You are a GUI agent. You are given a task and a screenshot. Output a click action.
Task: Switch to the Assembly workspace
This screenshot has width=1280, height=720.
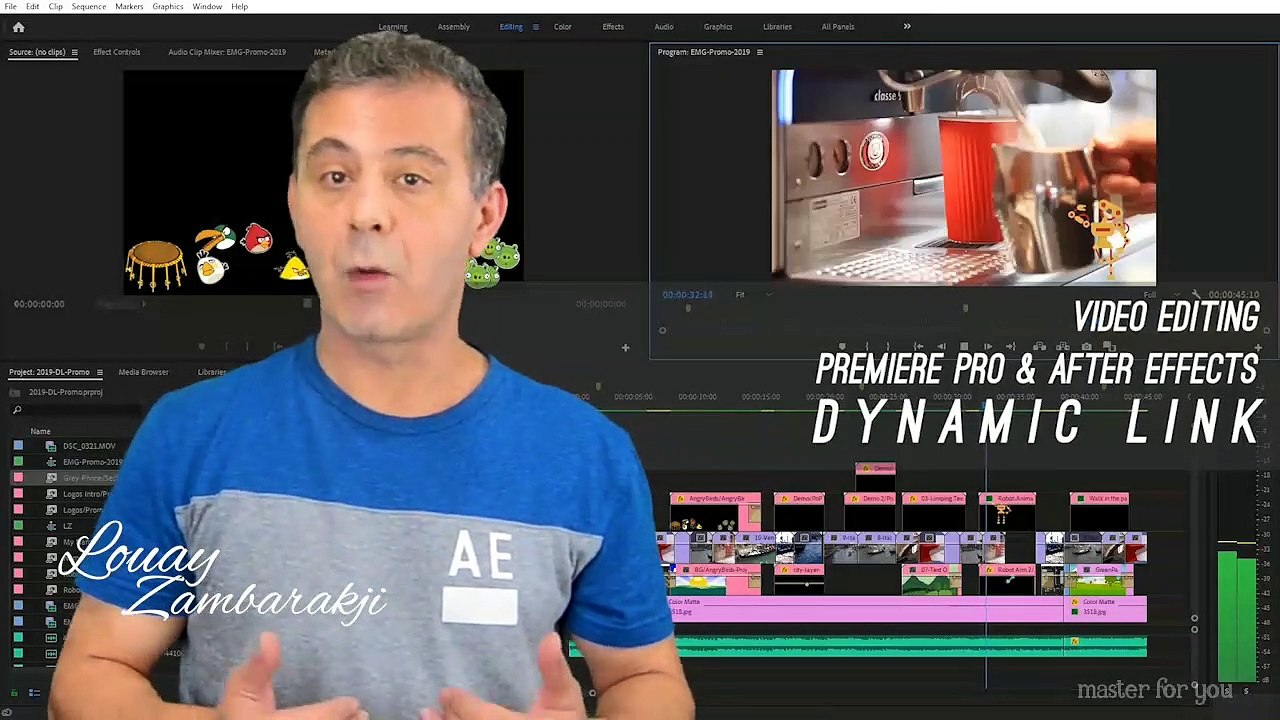click(453, 27)
